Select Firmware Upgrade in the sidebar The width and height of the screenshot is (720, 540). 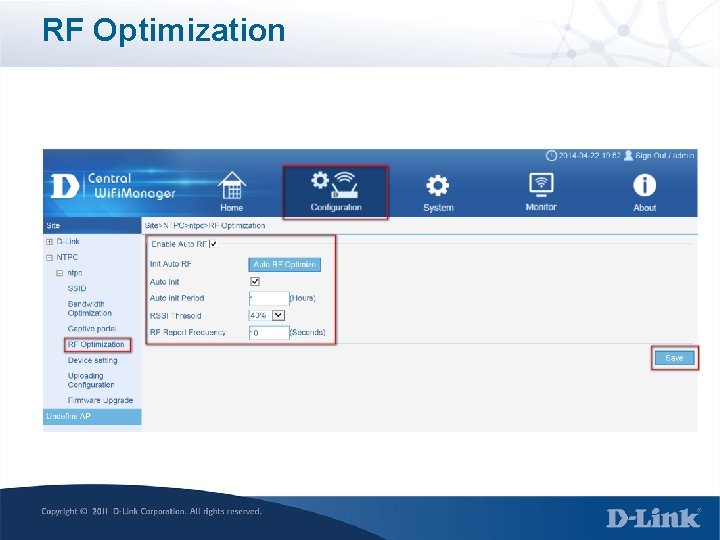point(100,400)
